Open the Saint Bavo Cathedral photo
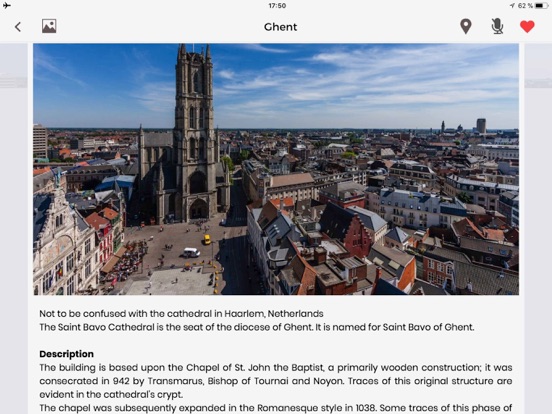The width and height of the screenshot is (552, 414). pos(276,169)
